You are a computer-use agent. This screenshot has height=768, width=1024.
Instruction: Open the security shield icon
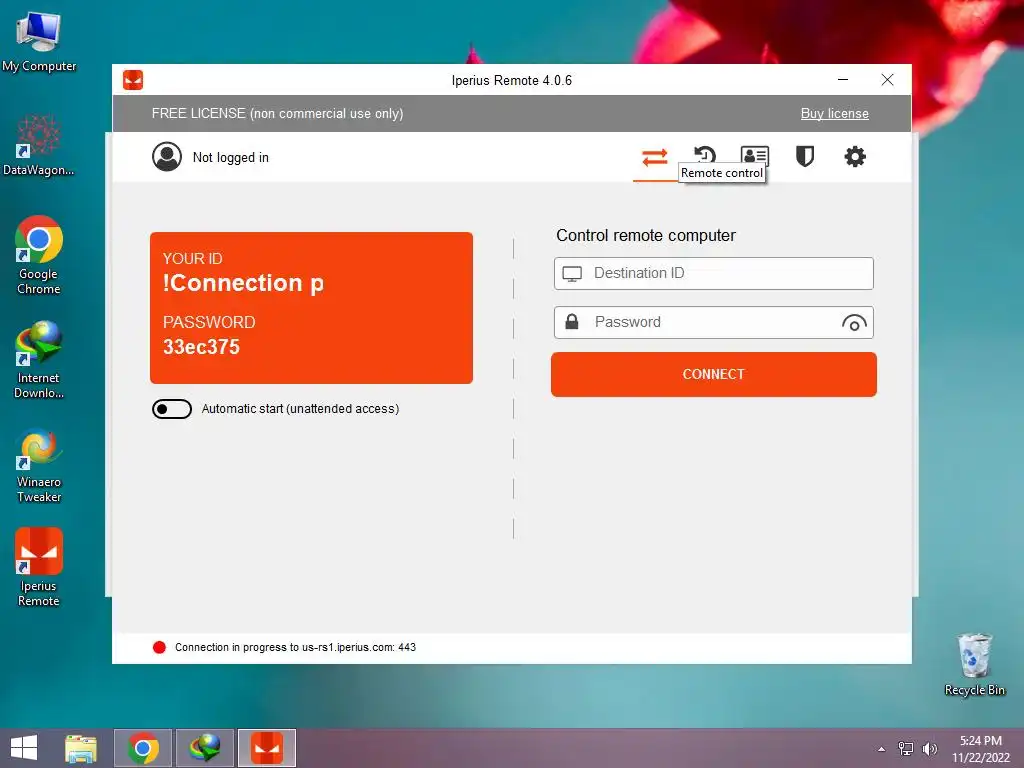[805, 157]
